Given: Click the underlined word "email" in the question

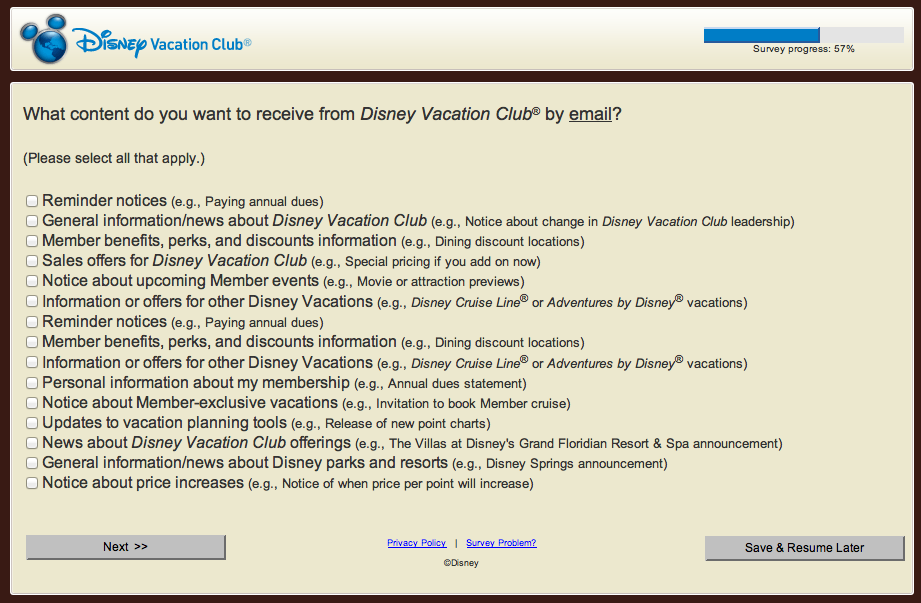Looking at the screenshot, I should click(x=590, y=114).
